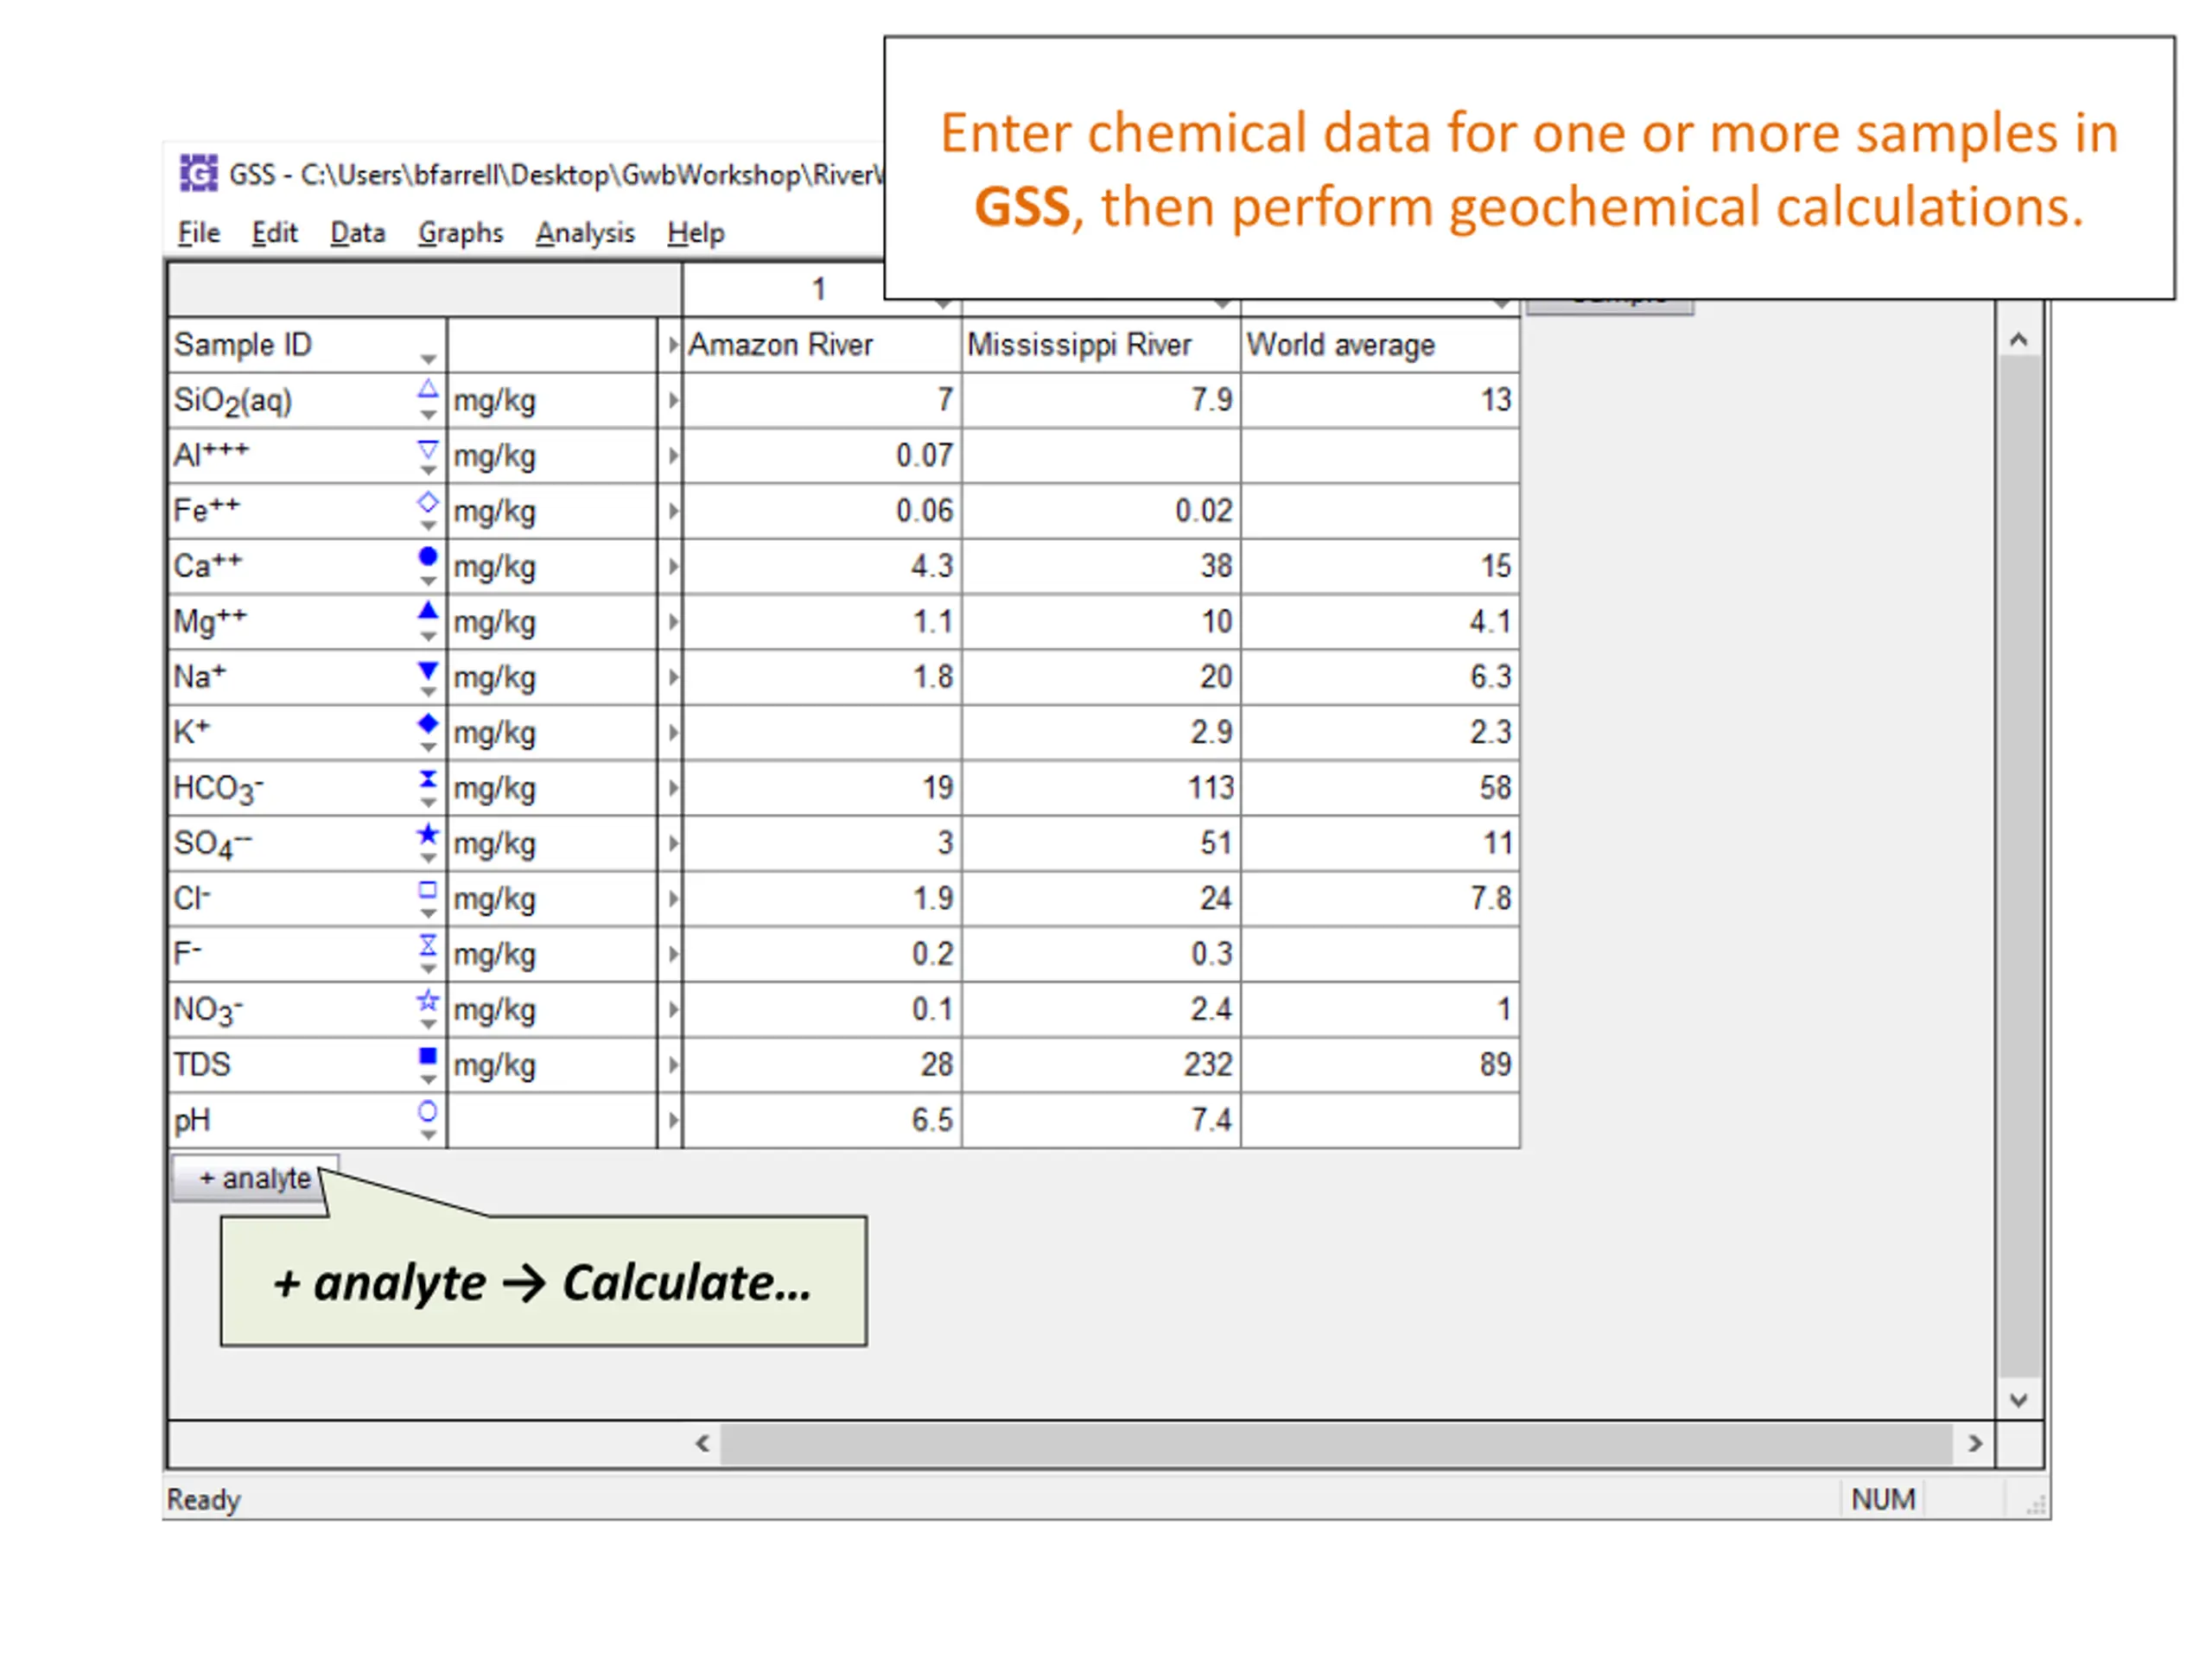The height and width of the screenshot is (1659, 2212).
Task: Click the SiO2(aq) open triangle marker symbol
Action: pyautogui.click(x=427, y=389)
